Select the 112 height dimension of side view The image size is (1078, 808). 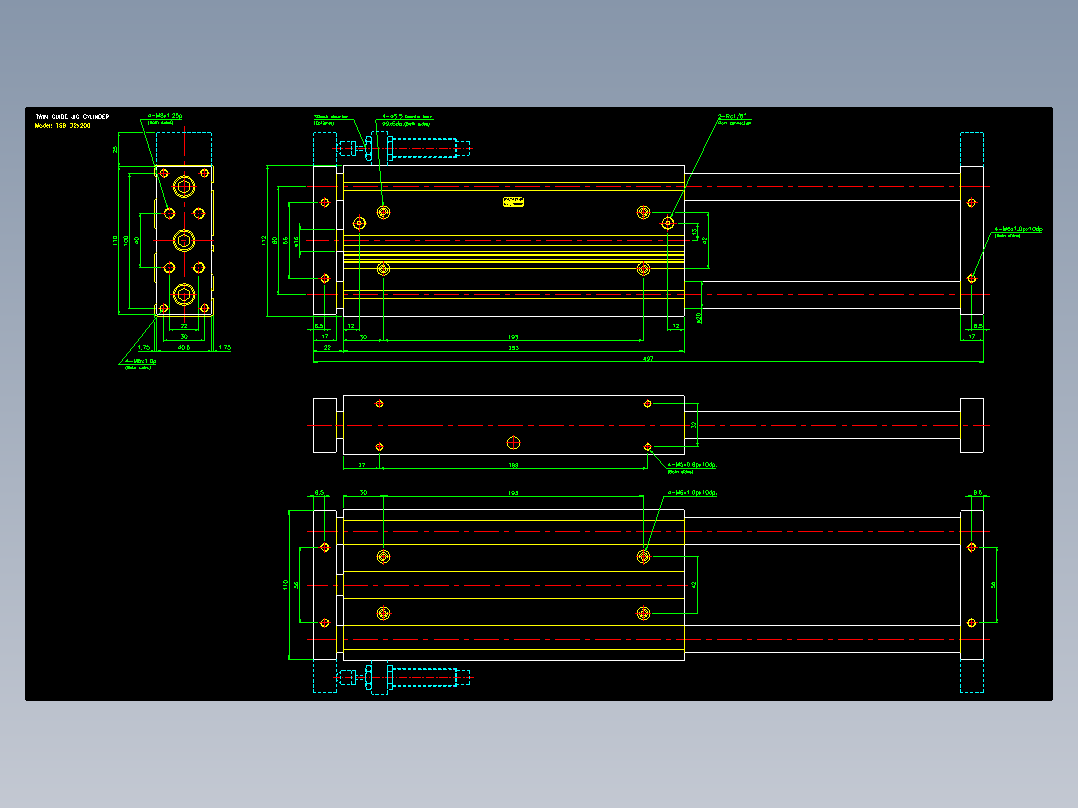click(263, 240)
